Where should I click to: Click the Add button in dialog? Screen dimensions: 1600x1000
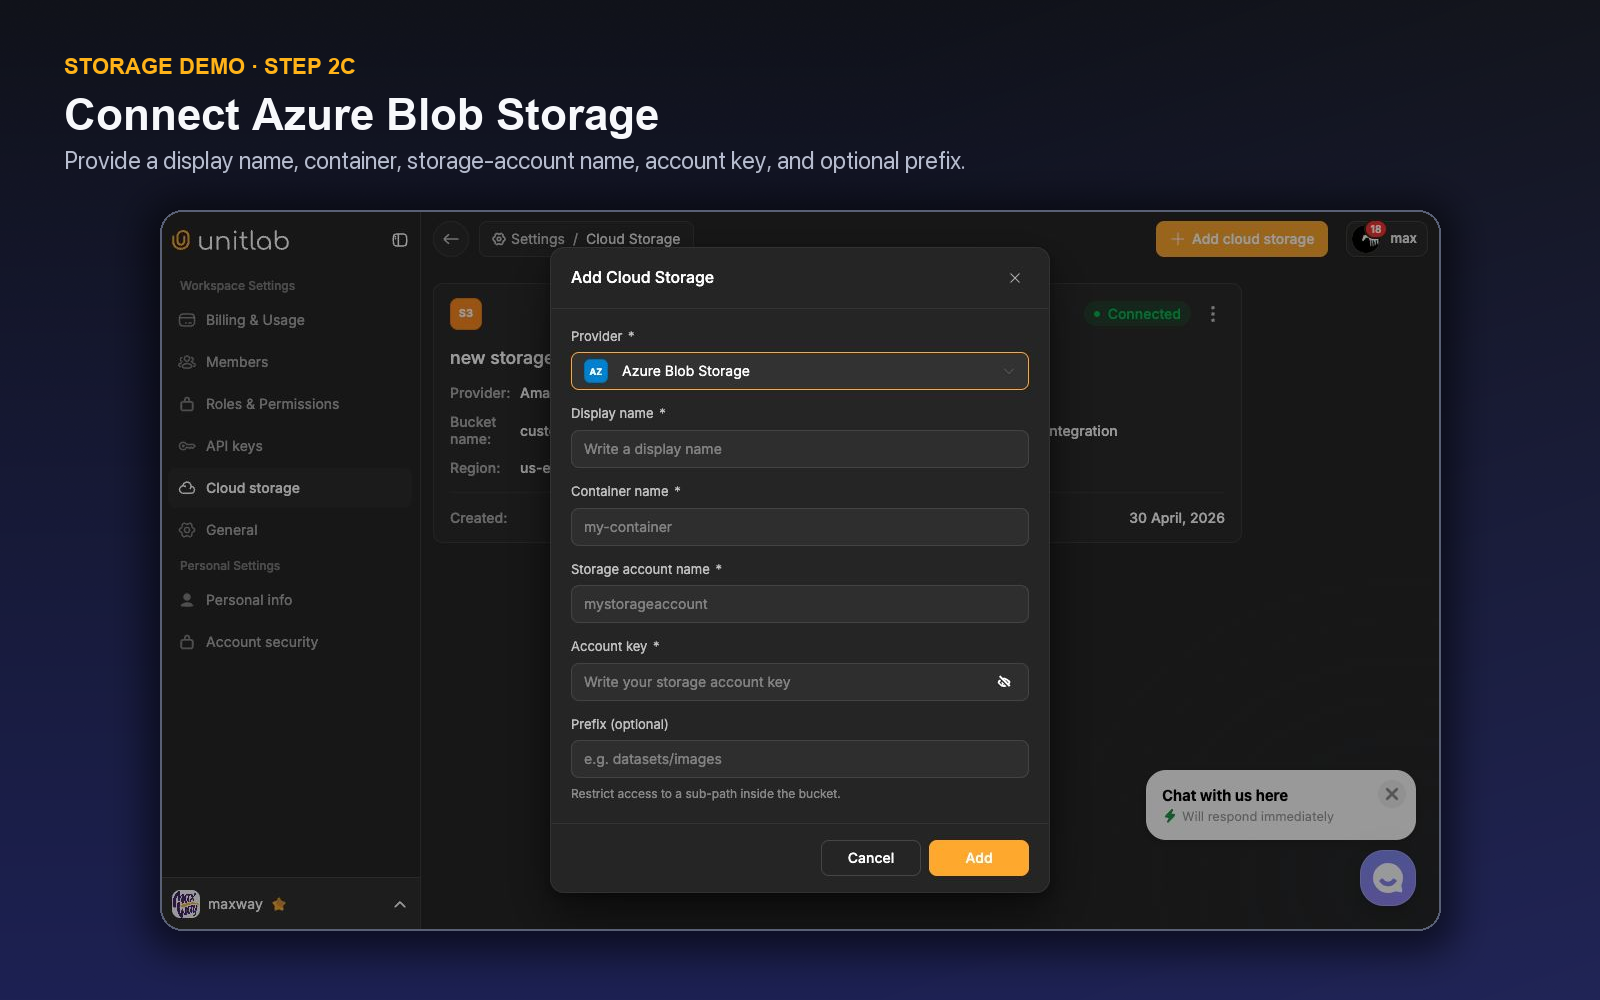click(x=979, y=858)
